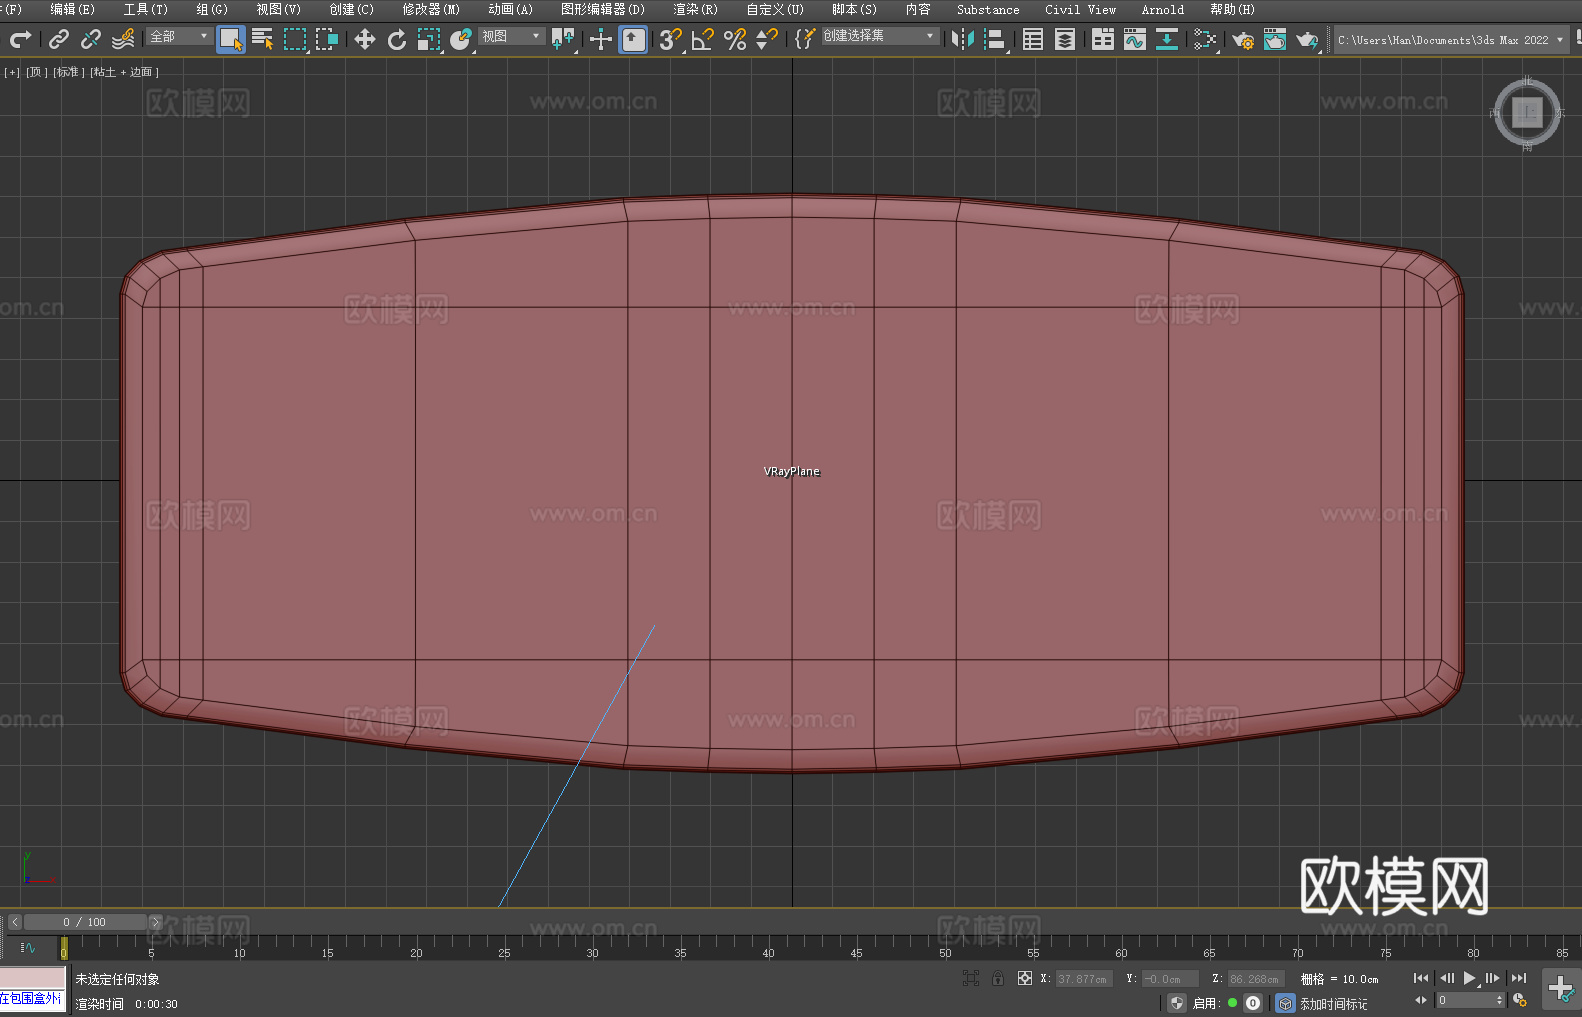Click Edit Named Selection Sets icon
The image size is (1582, 1017).
pyautogui.click(x=805, y=39)
